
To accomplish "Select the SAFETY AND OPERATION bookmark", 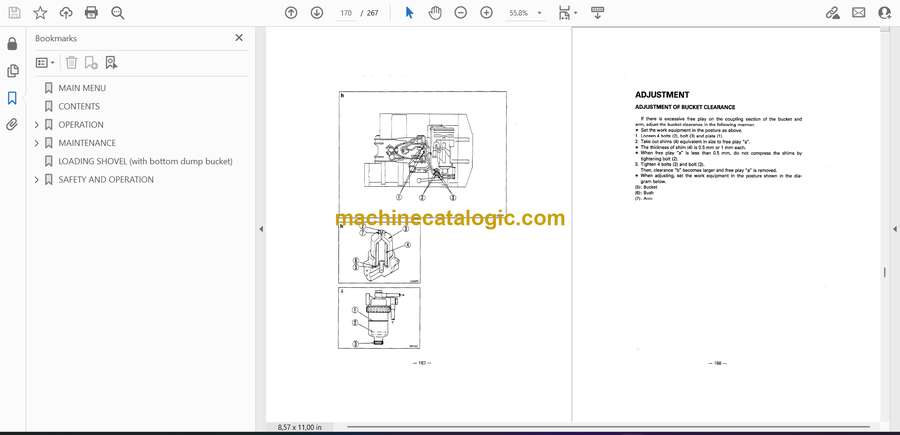I will pyautogui.click(x=106, y=180).
